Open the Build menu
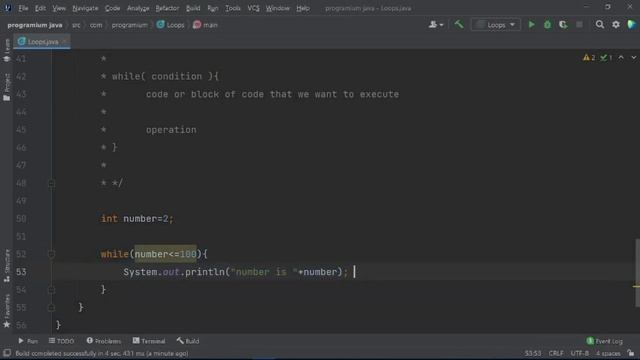 (x=193, y=8)
